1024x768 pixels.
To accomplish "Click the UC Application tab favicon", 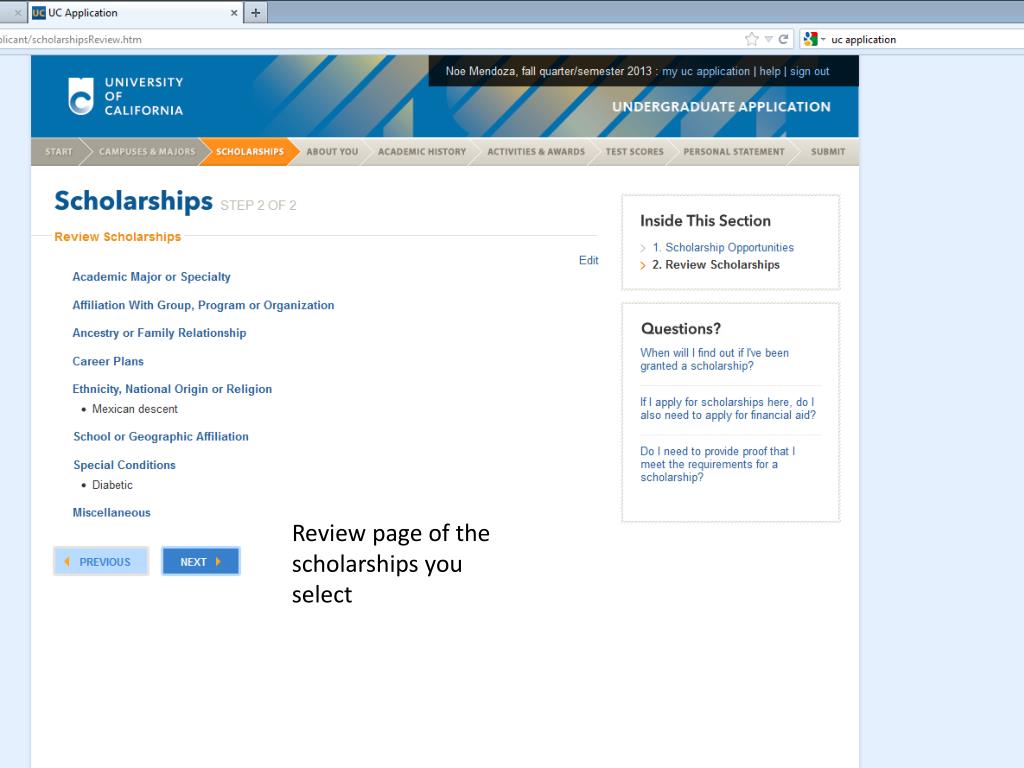I will [39, 12].
